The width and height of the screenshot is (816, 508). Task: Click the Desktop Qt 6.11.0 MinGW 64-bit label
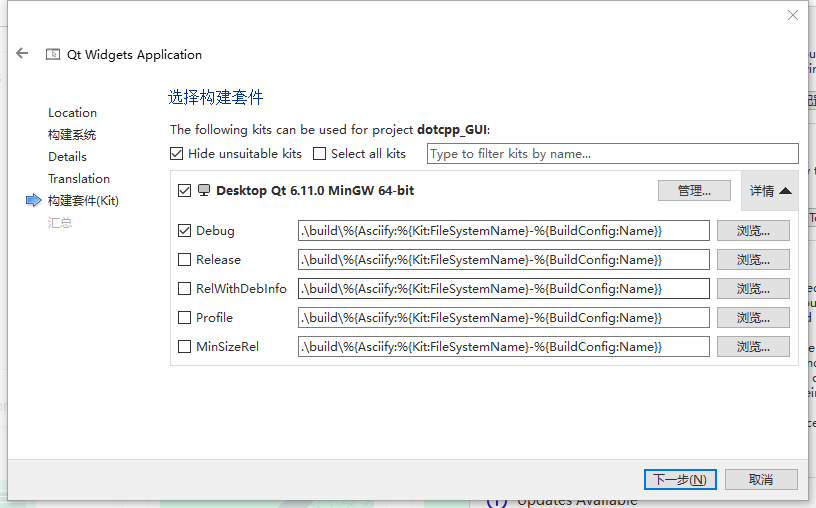(315, 190)
